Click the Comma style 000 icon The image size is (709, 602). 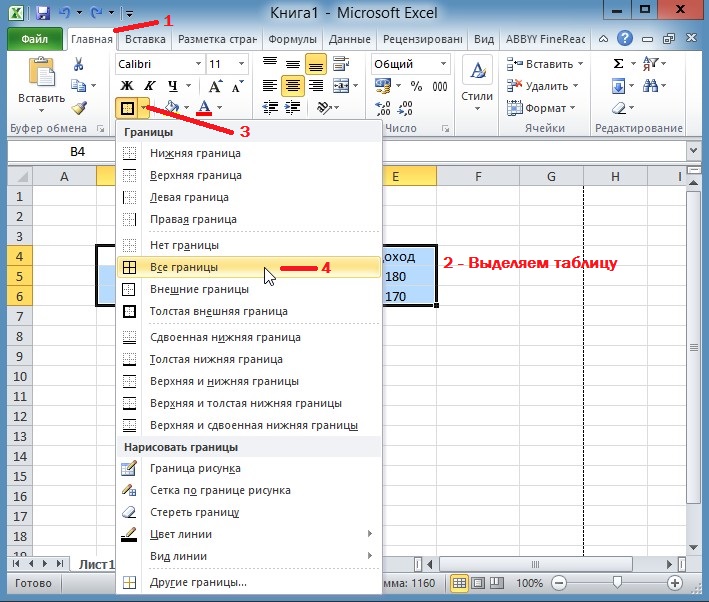(440, 86)
